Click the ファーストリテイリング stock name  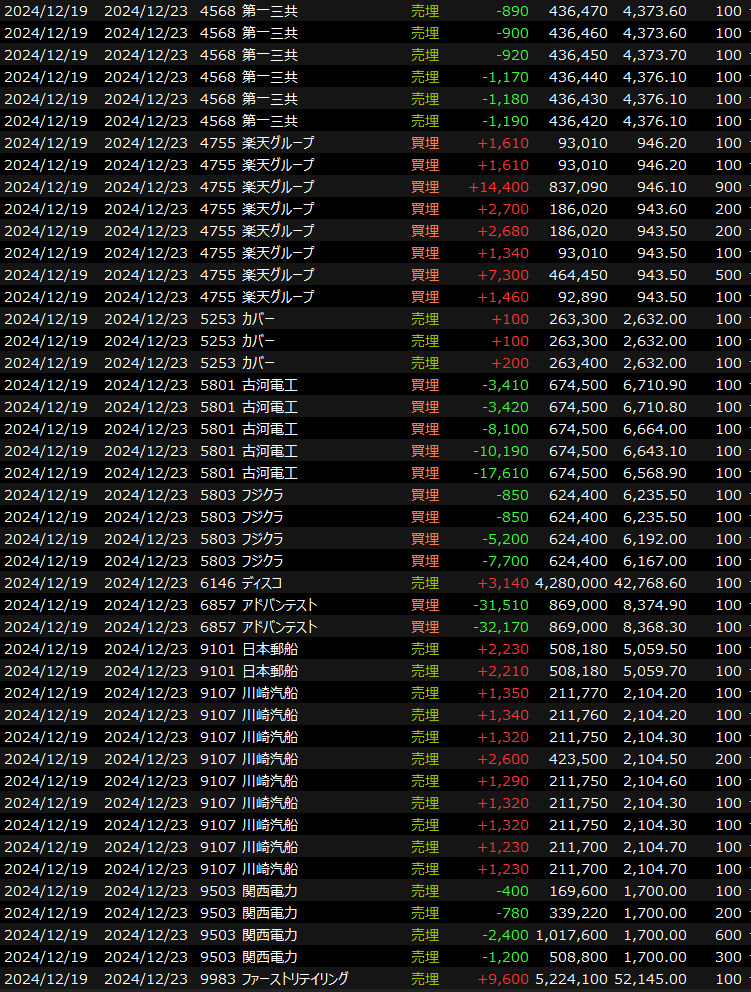(295, 979)
